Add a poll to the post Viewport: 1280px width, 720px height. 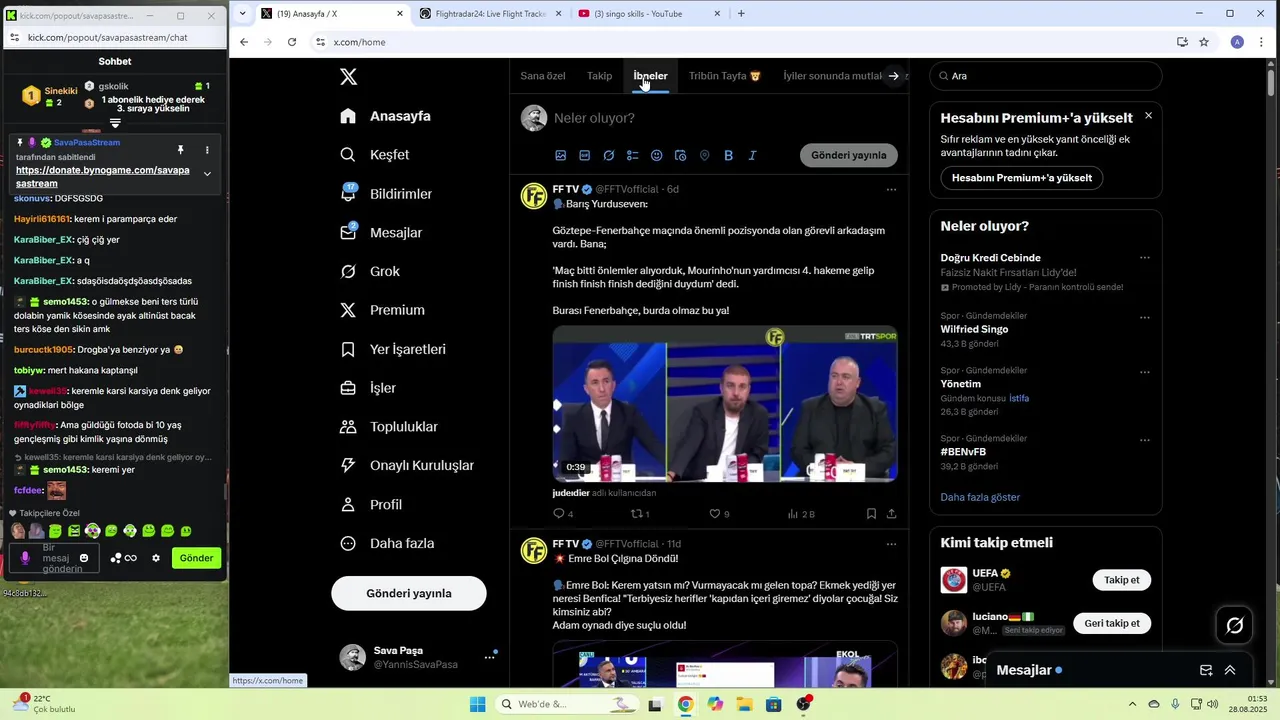click(x=633, y=156)
